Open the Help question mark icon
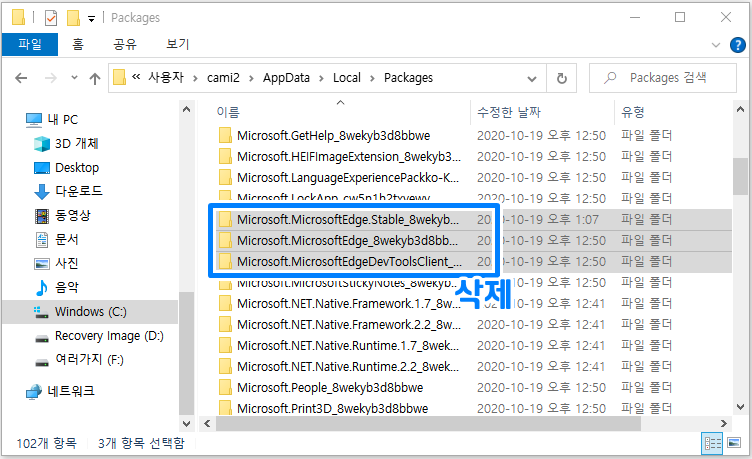This screenshot has width=752, height=459. pyautogui.click(x=737, y=45)
